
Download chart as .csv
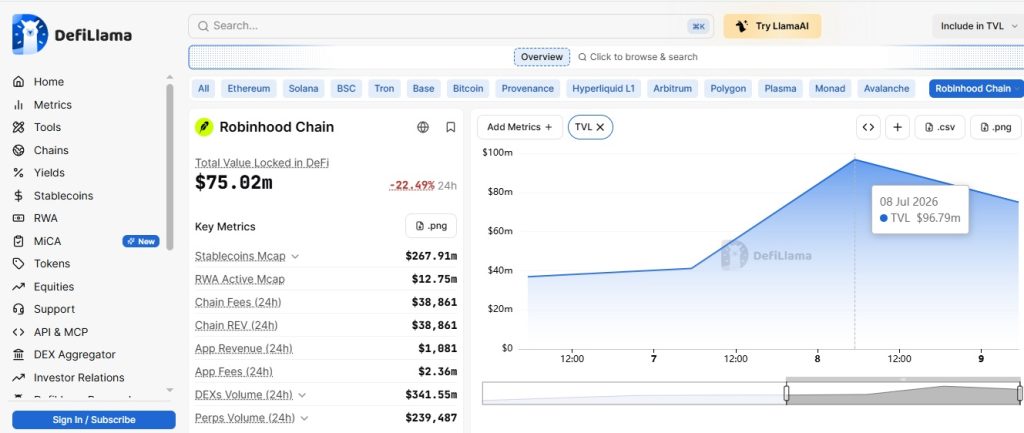(x=940, y=127)
